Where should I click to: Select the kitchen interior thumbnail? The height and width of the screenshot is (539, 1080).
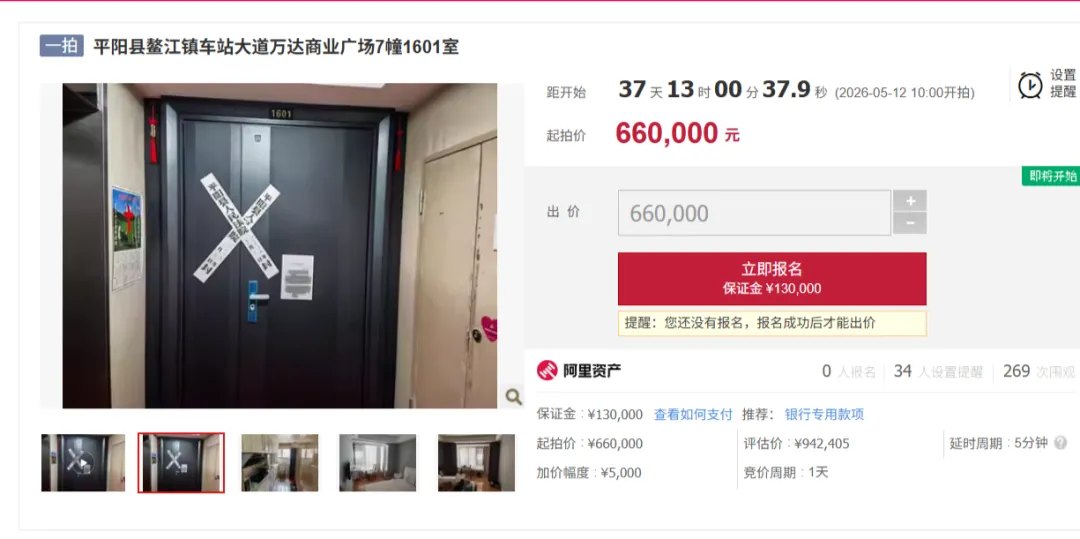point(279,463)
